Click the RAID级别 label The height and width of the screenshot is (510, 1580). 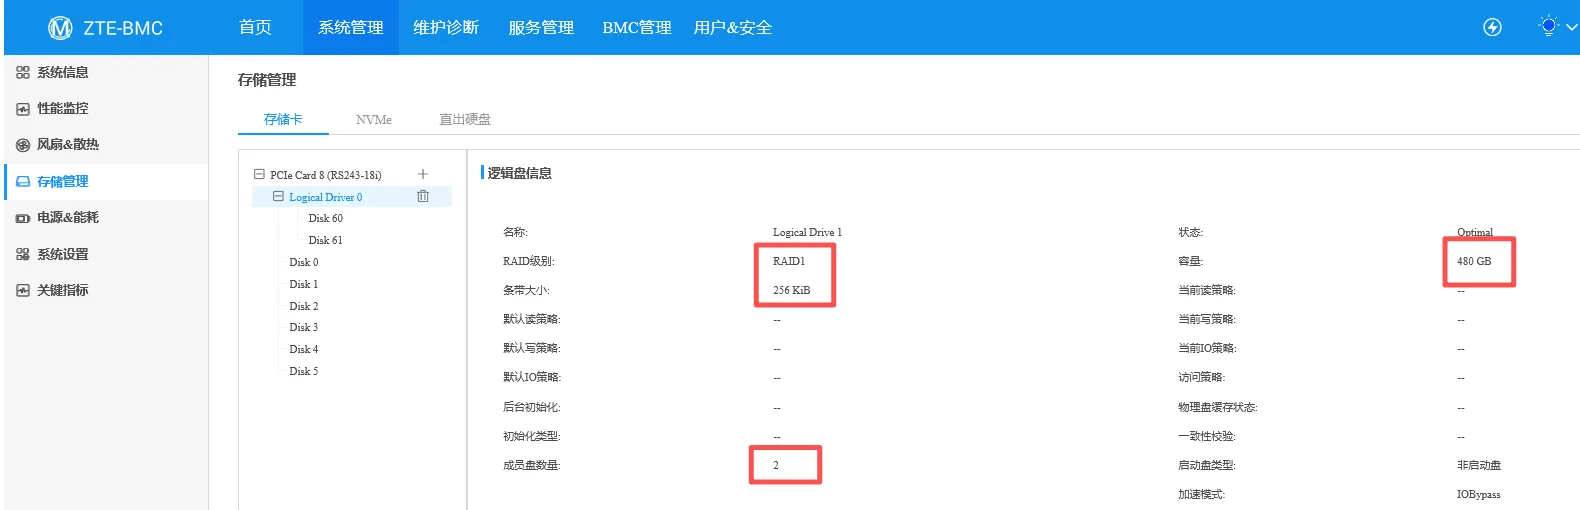pos(529,261)
